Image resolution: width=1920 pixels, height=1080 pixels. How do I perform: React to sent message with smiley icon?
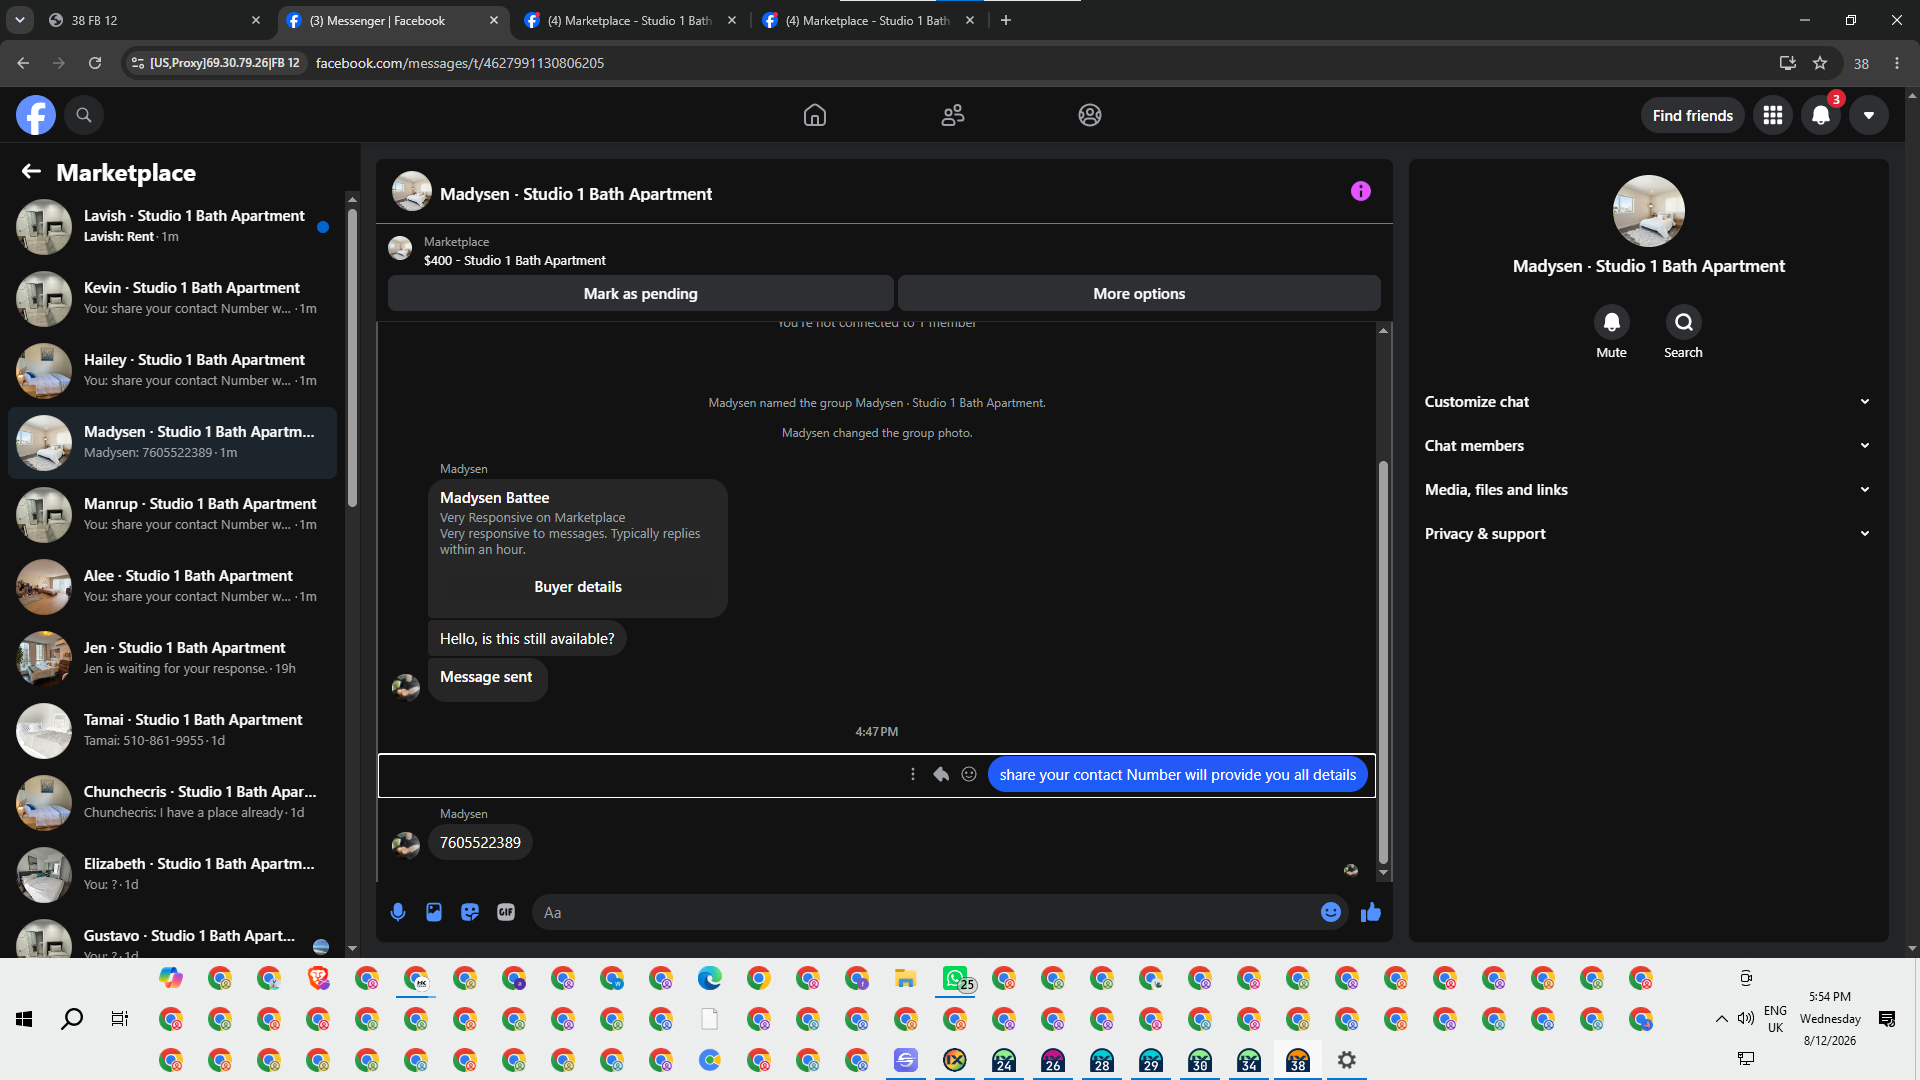point(969,774)
